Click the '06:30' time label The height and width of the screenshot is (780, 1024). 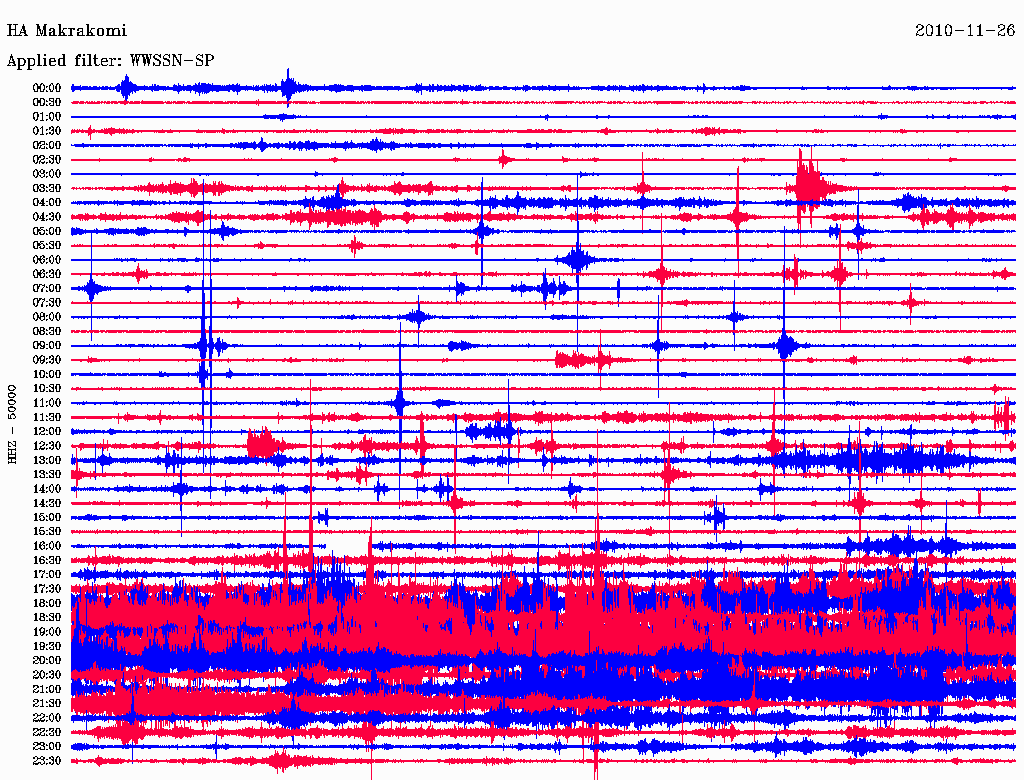47,274
